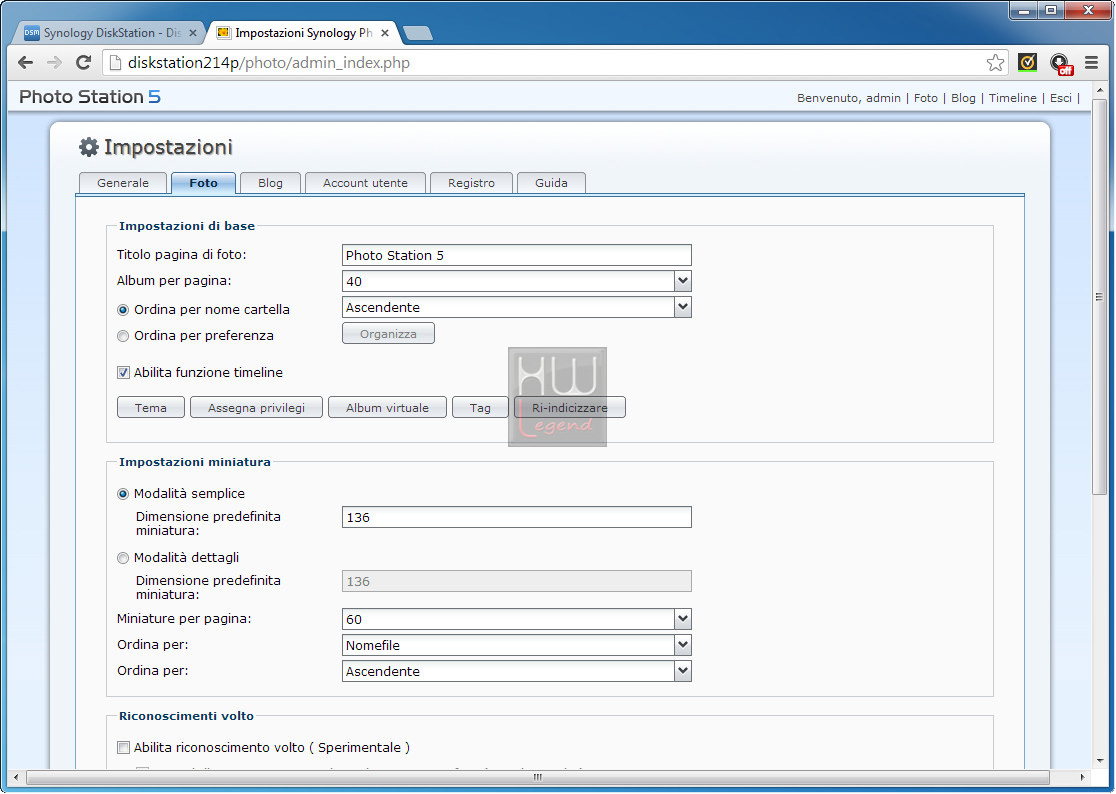Click Assegna privilegi button
This screenshot has height=794, width=1116.
point(256,408)
